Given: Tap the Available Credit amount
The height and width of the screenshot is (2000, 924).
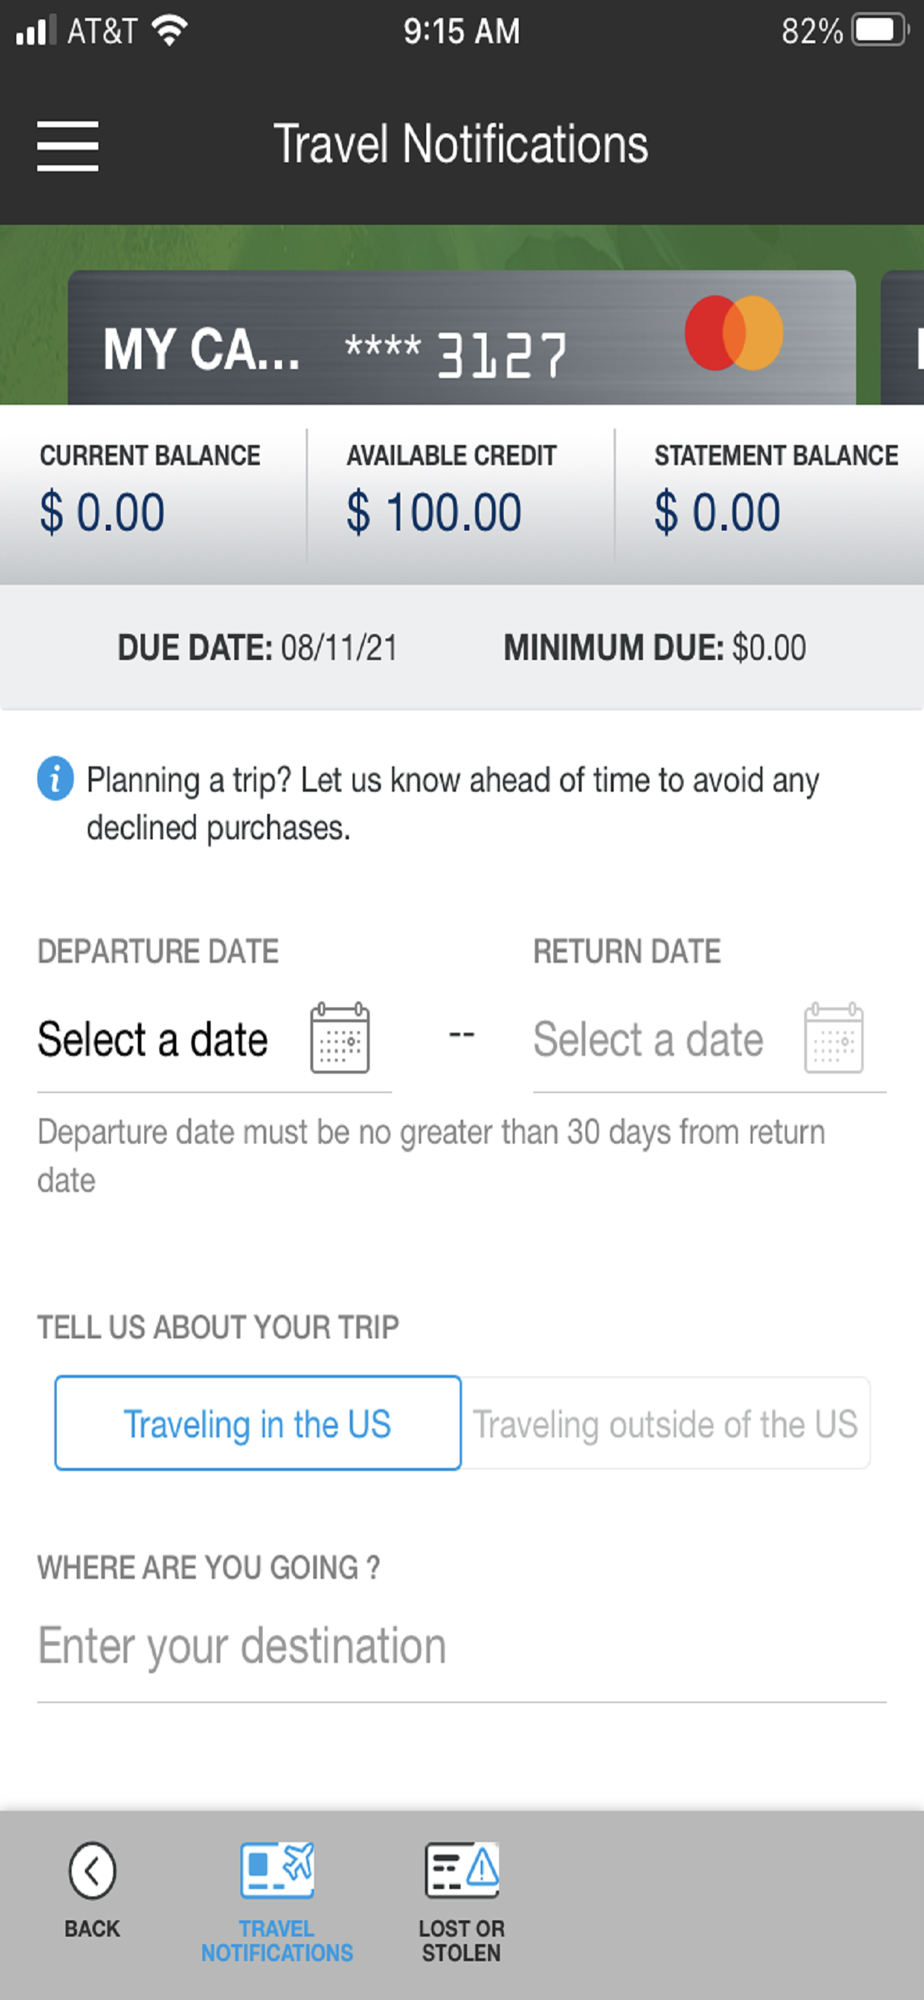Looking at the screenshot, I should click(x=434, y=513).
